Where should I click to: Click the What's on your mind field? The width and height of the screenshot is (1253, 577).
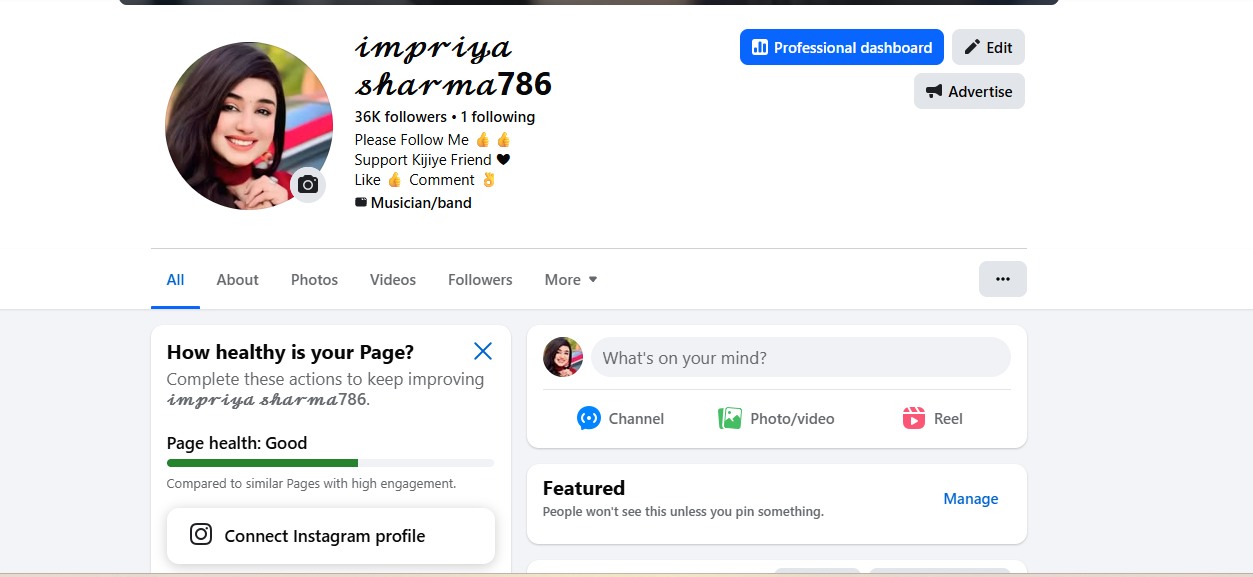pos(800,357)
